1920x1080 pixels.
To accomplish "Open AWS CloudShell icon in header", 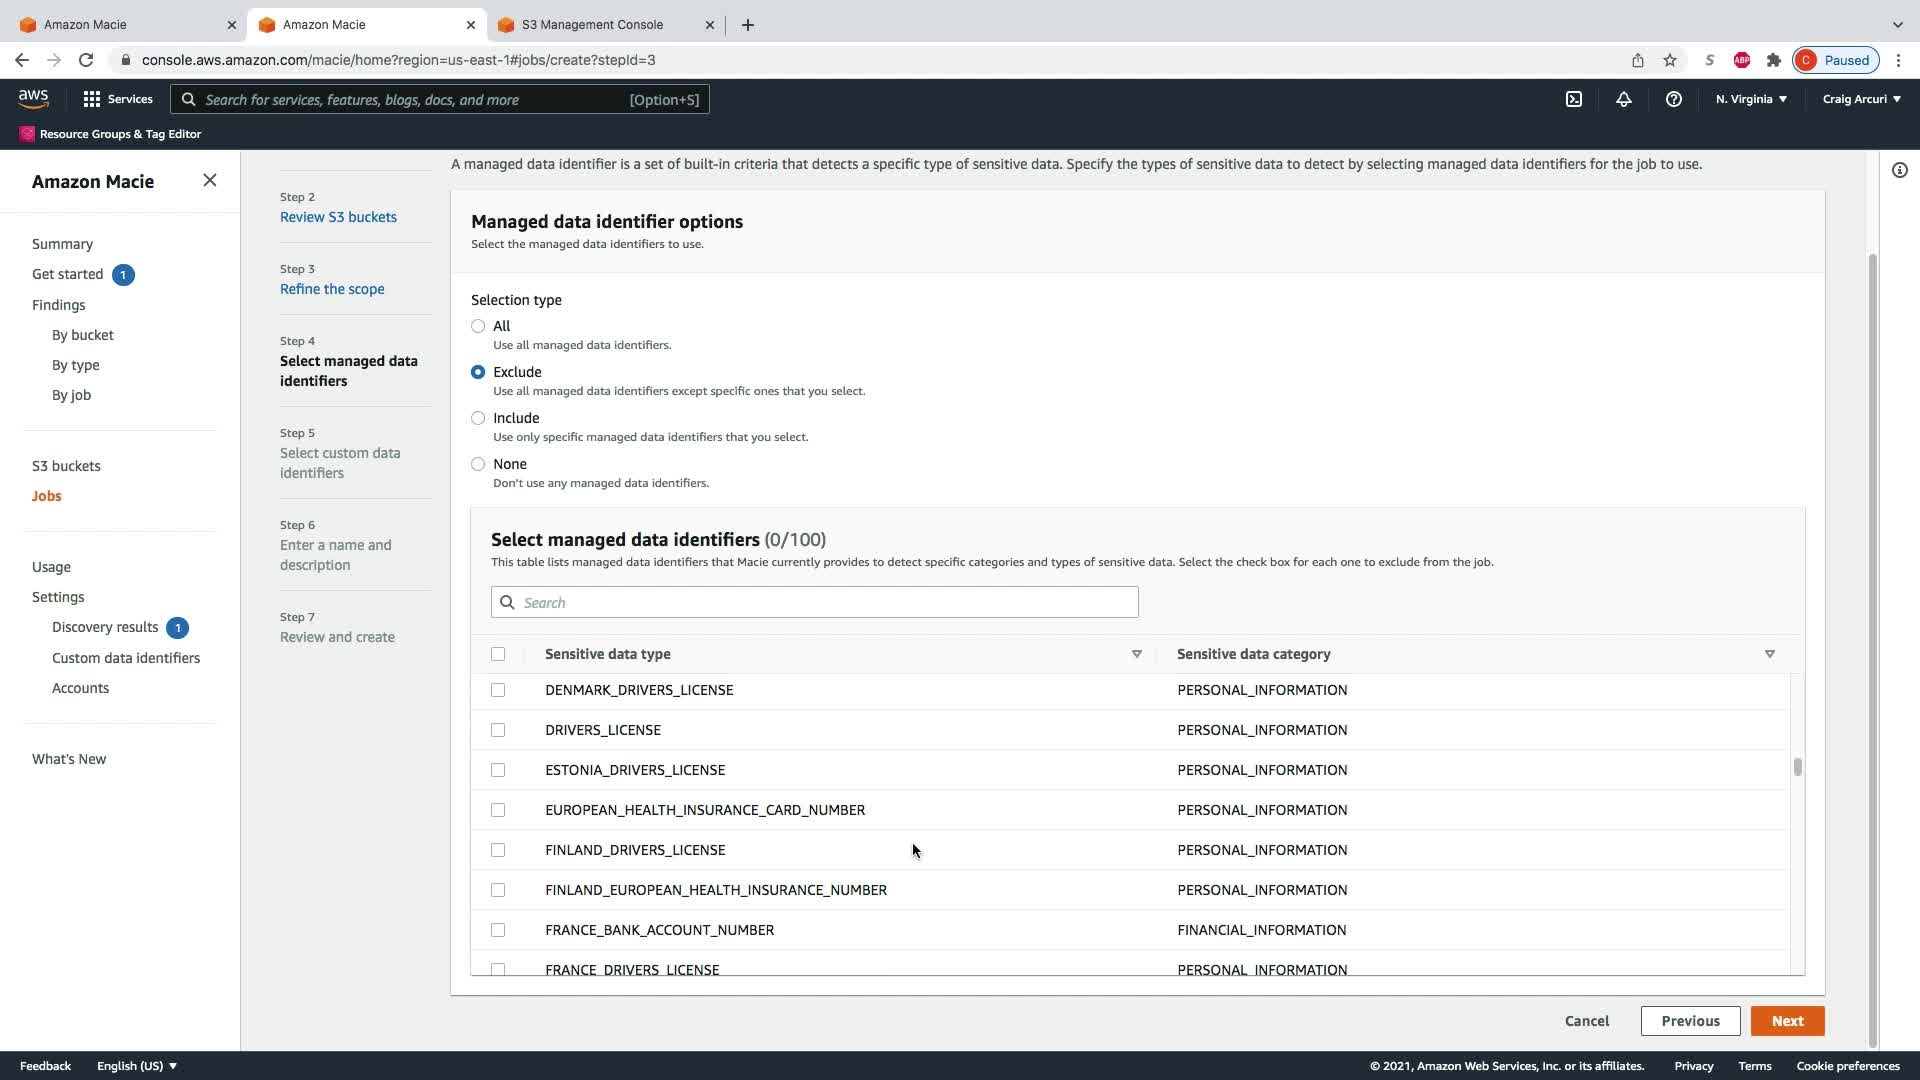I will point(1573,99).
